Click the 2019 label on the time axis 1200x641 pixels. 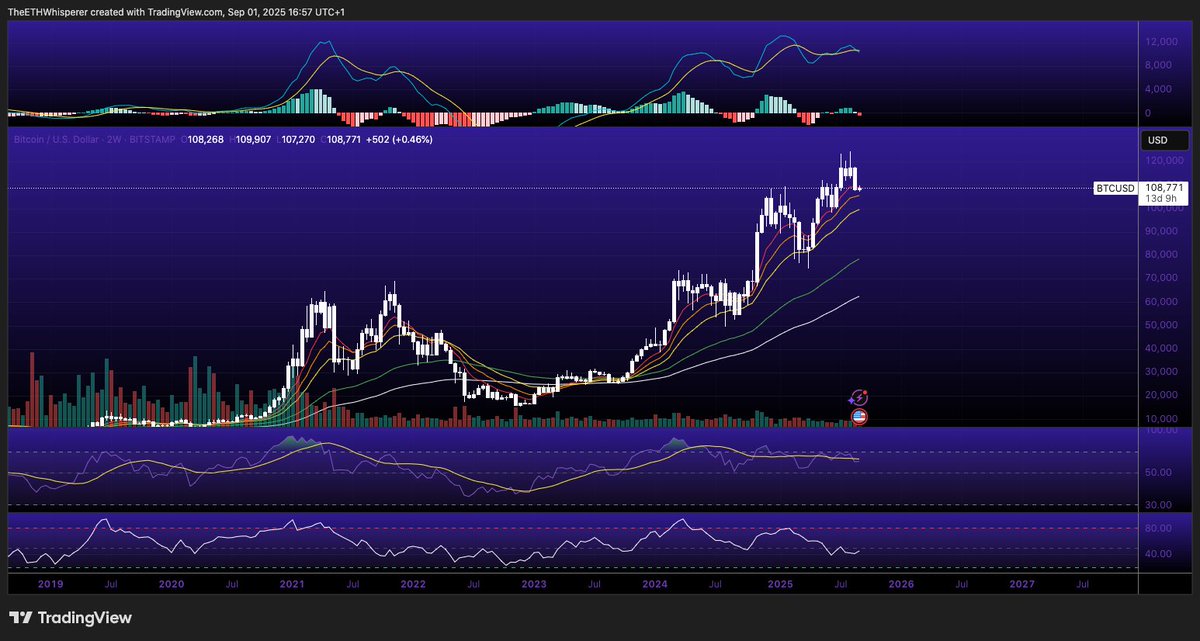[50, 583]
